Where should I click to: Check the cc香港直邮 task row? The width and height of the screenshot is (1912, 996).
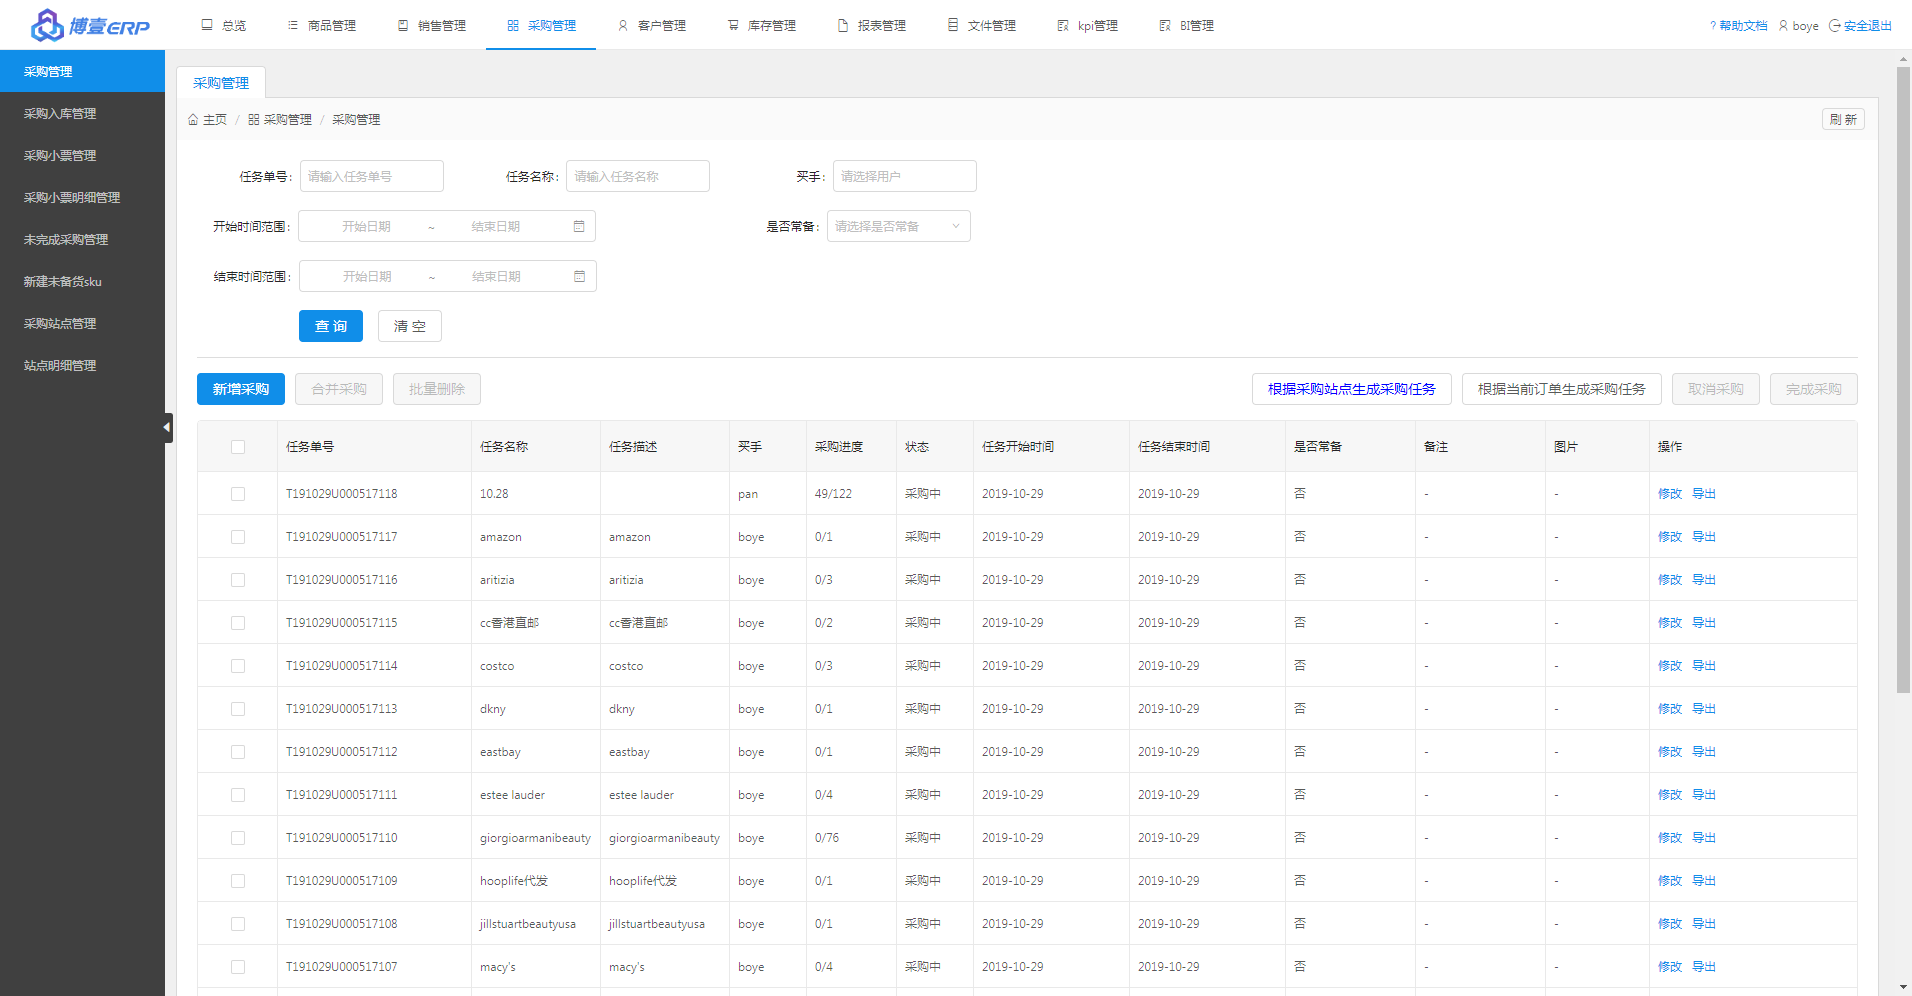[x=238, y=623]
